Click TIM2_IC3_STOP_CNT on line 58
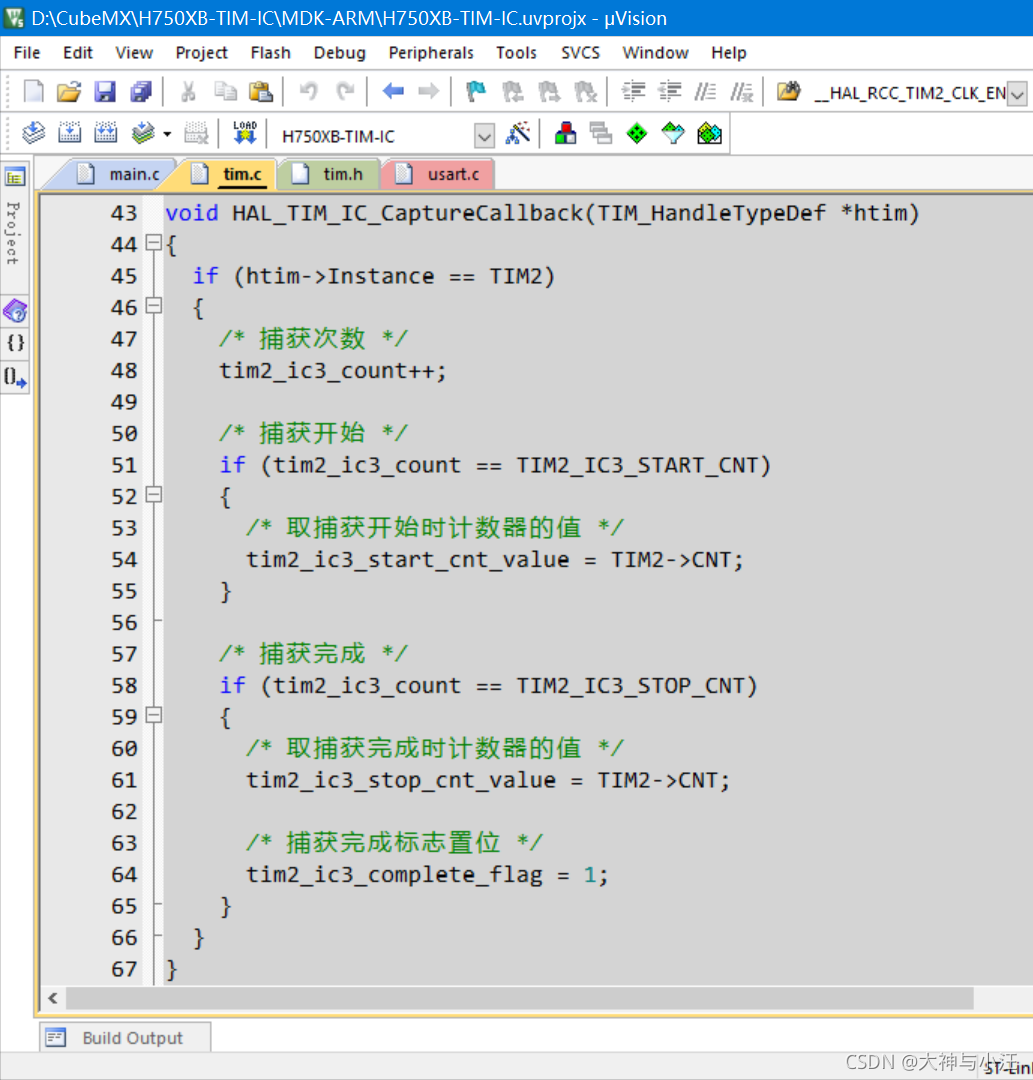1033x1080 pixels. tap(630, 686)
